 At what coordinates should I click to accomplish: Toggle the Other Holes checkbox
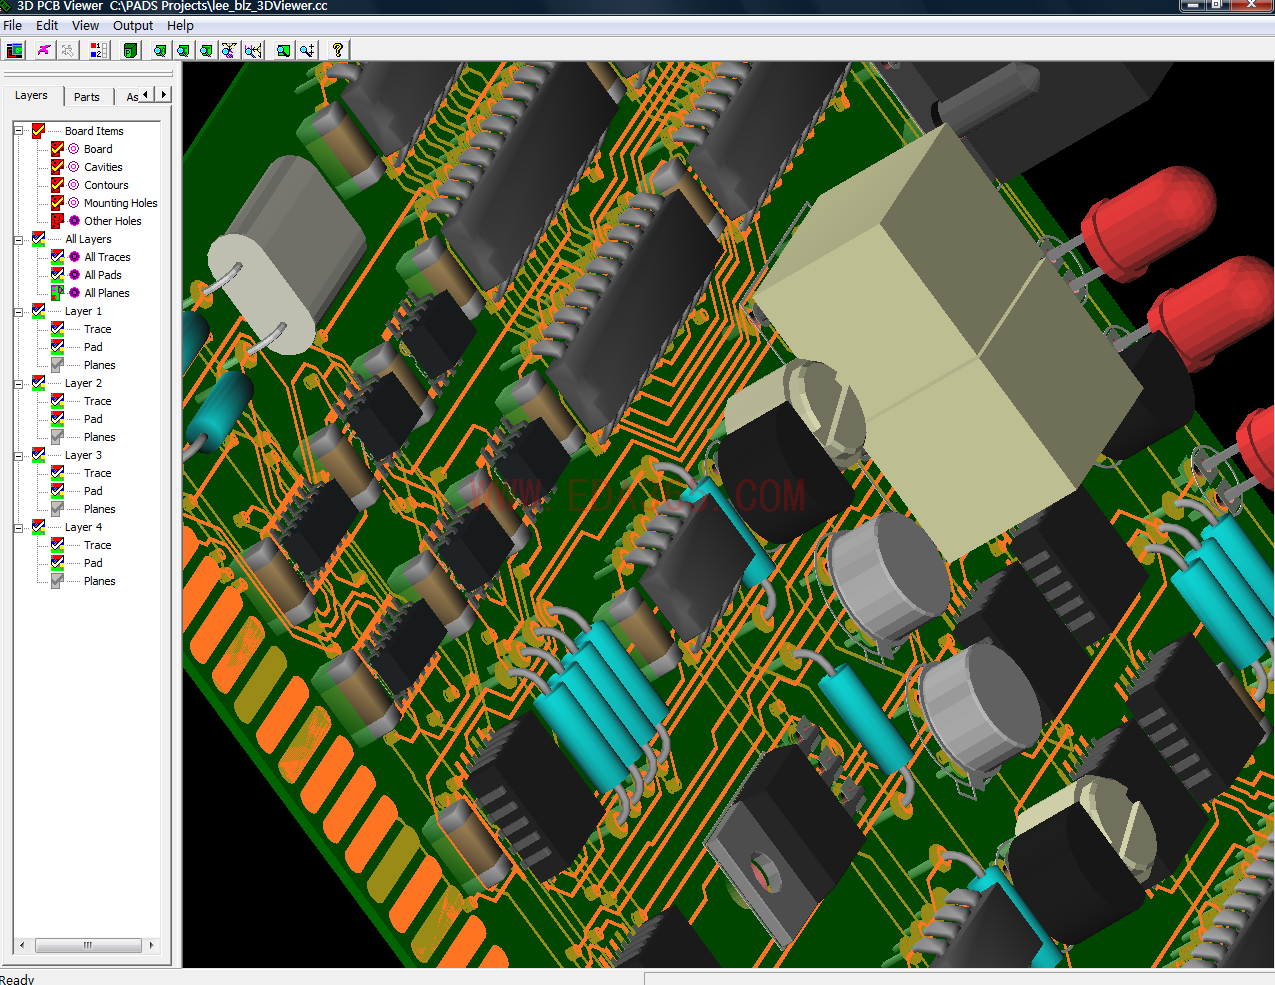tap(57, 221)
